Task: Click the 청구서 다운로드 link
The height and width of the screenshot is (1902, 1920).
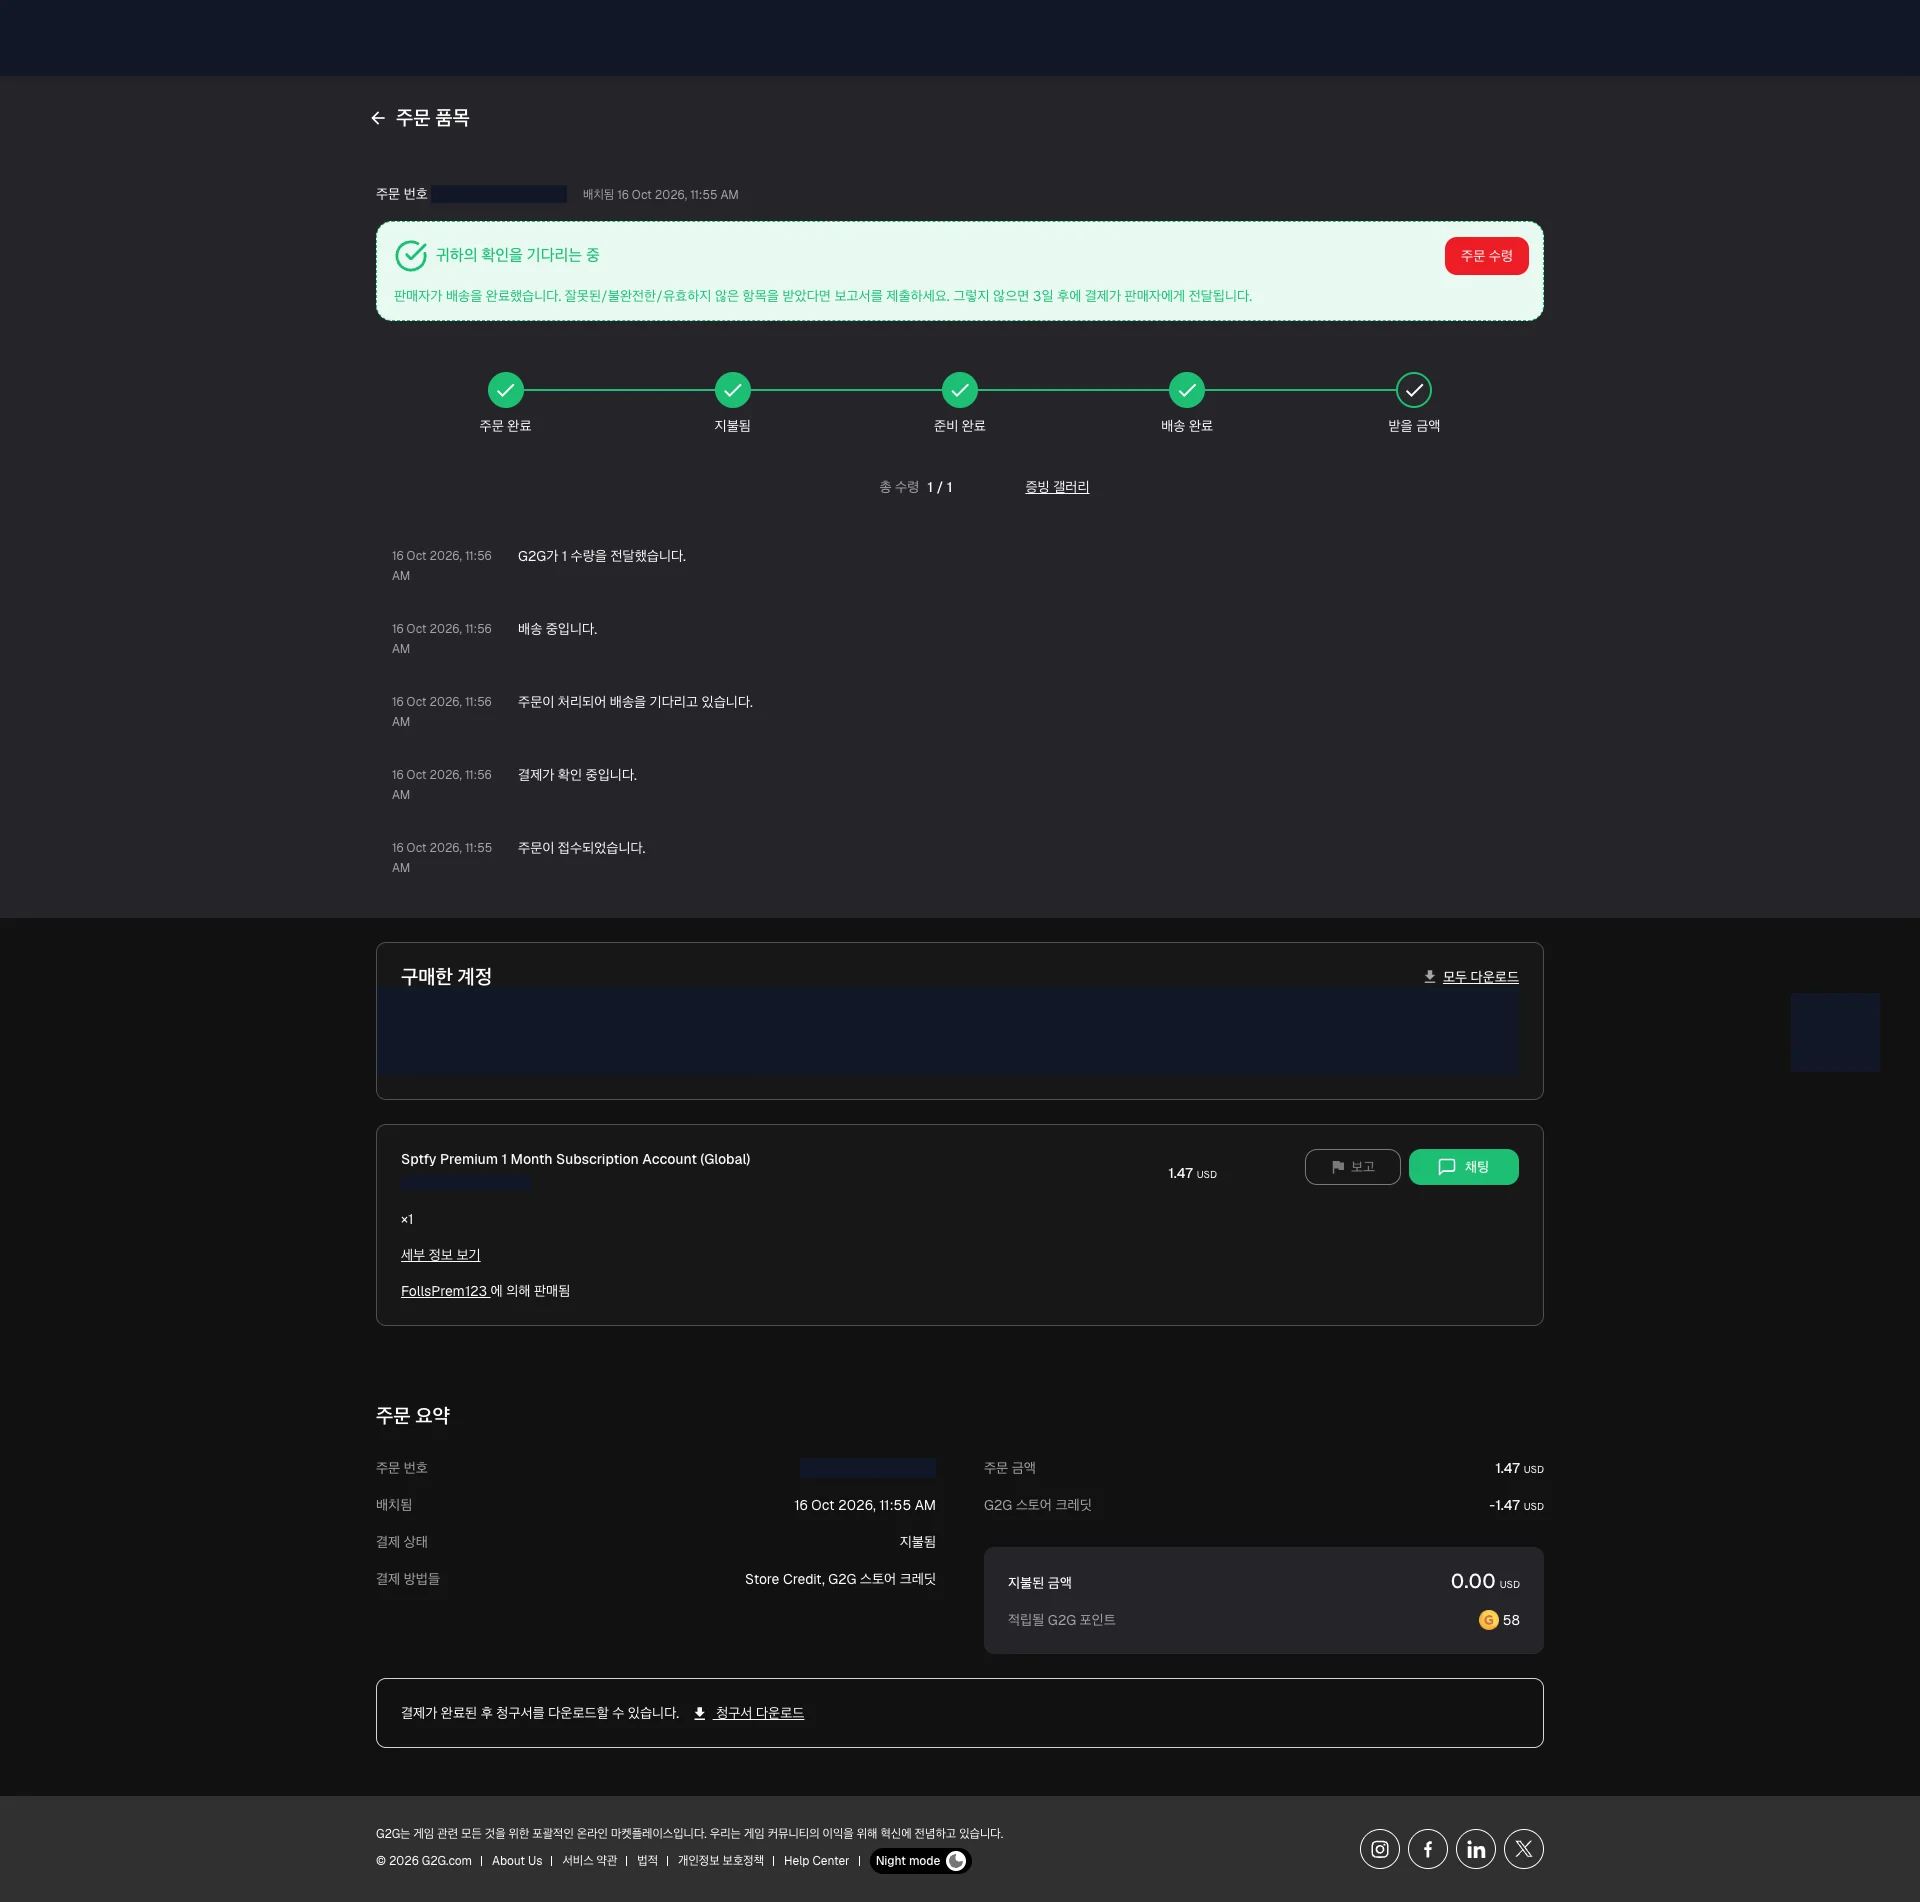Action: click(759, 1713)
